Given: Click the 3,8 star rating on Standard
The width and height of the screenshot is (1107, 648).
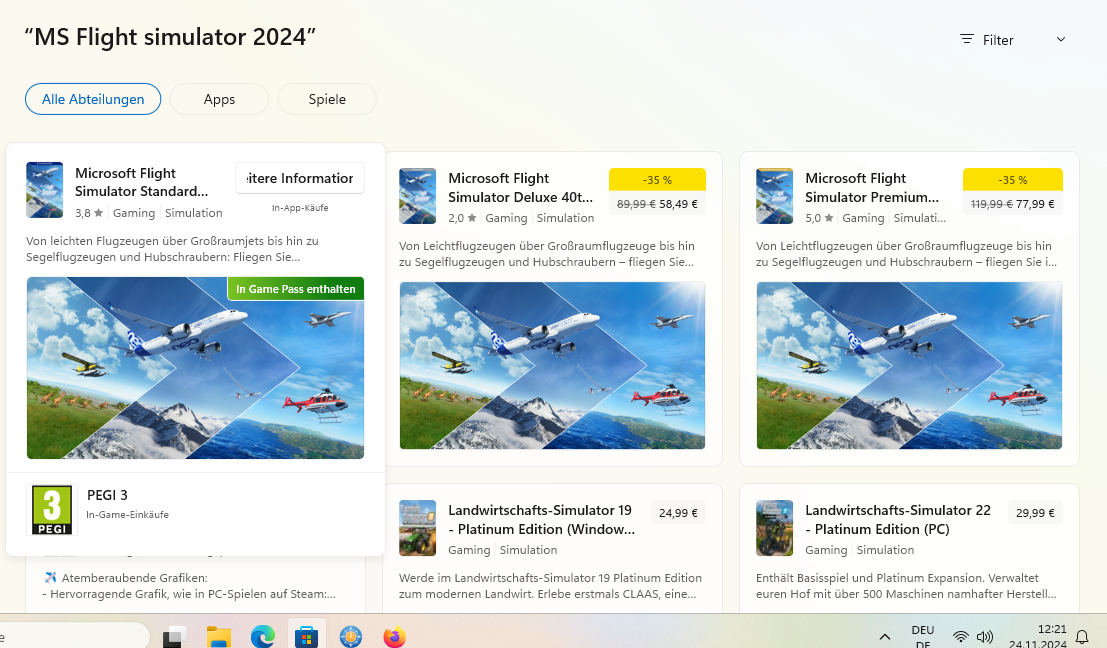Looking at the screenshot, I should point(89,212).
